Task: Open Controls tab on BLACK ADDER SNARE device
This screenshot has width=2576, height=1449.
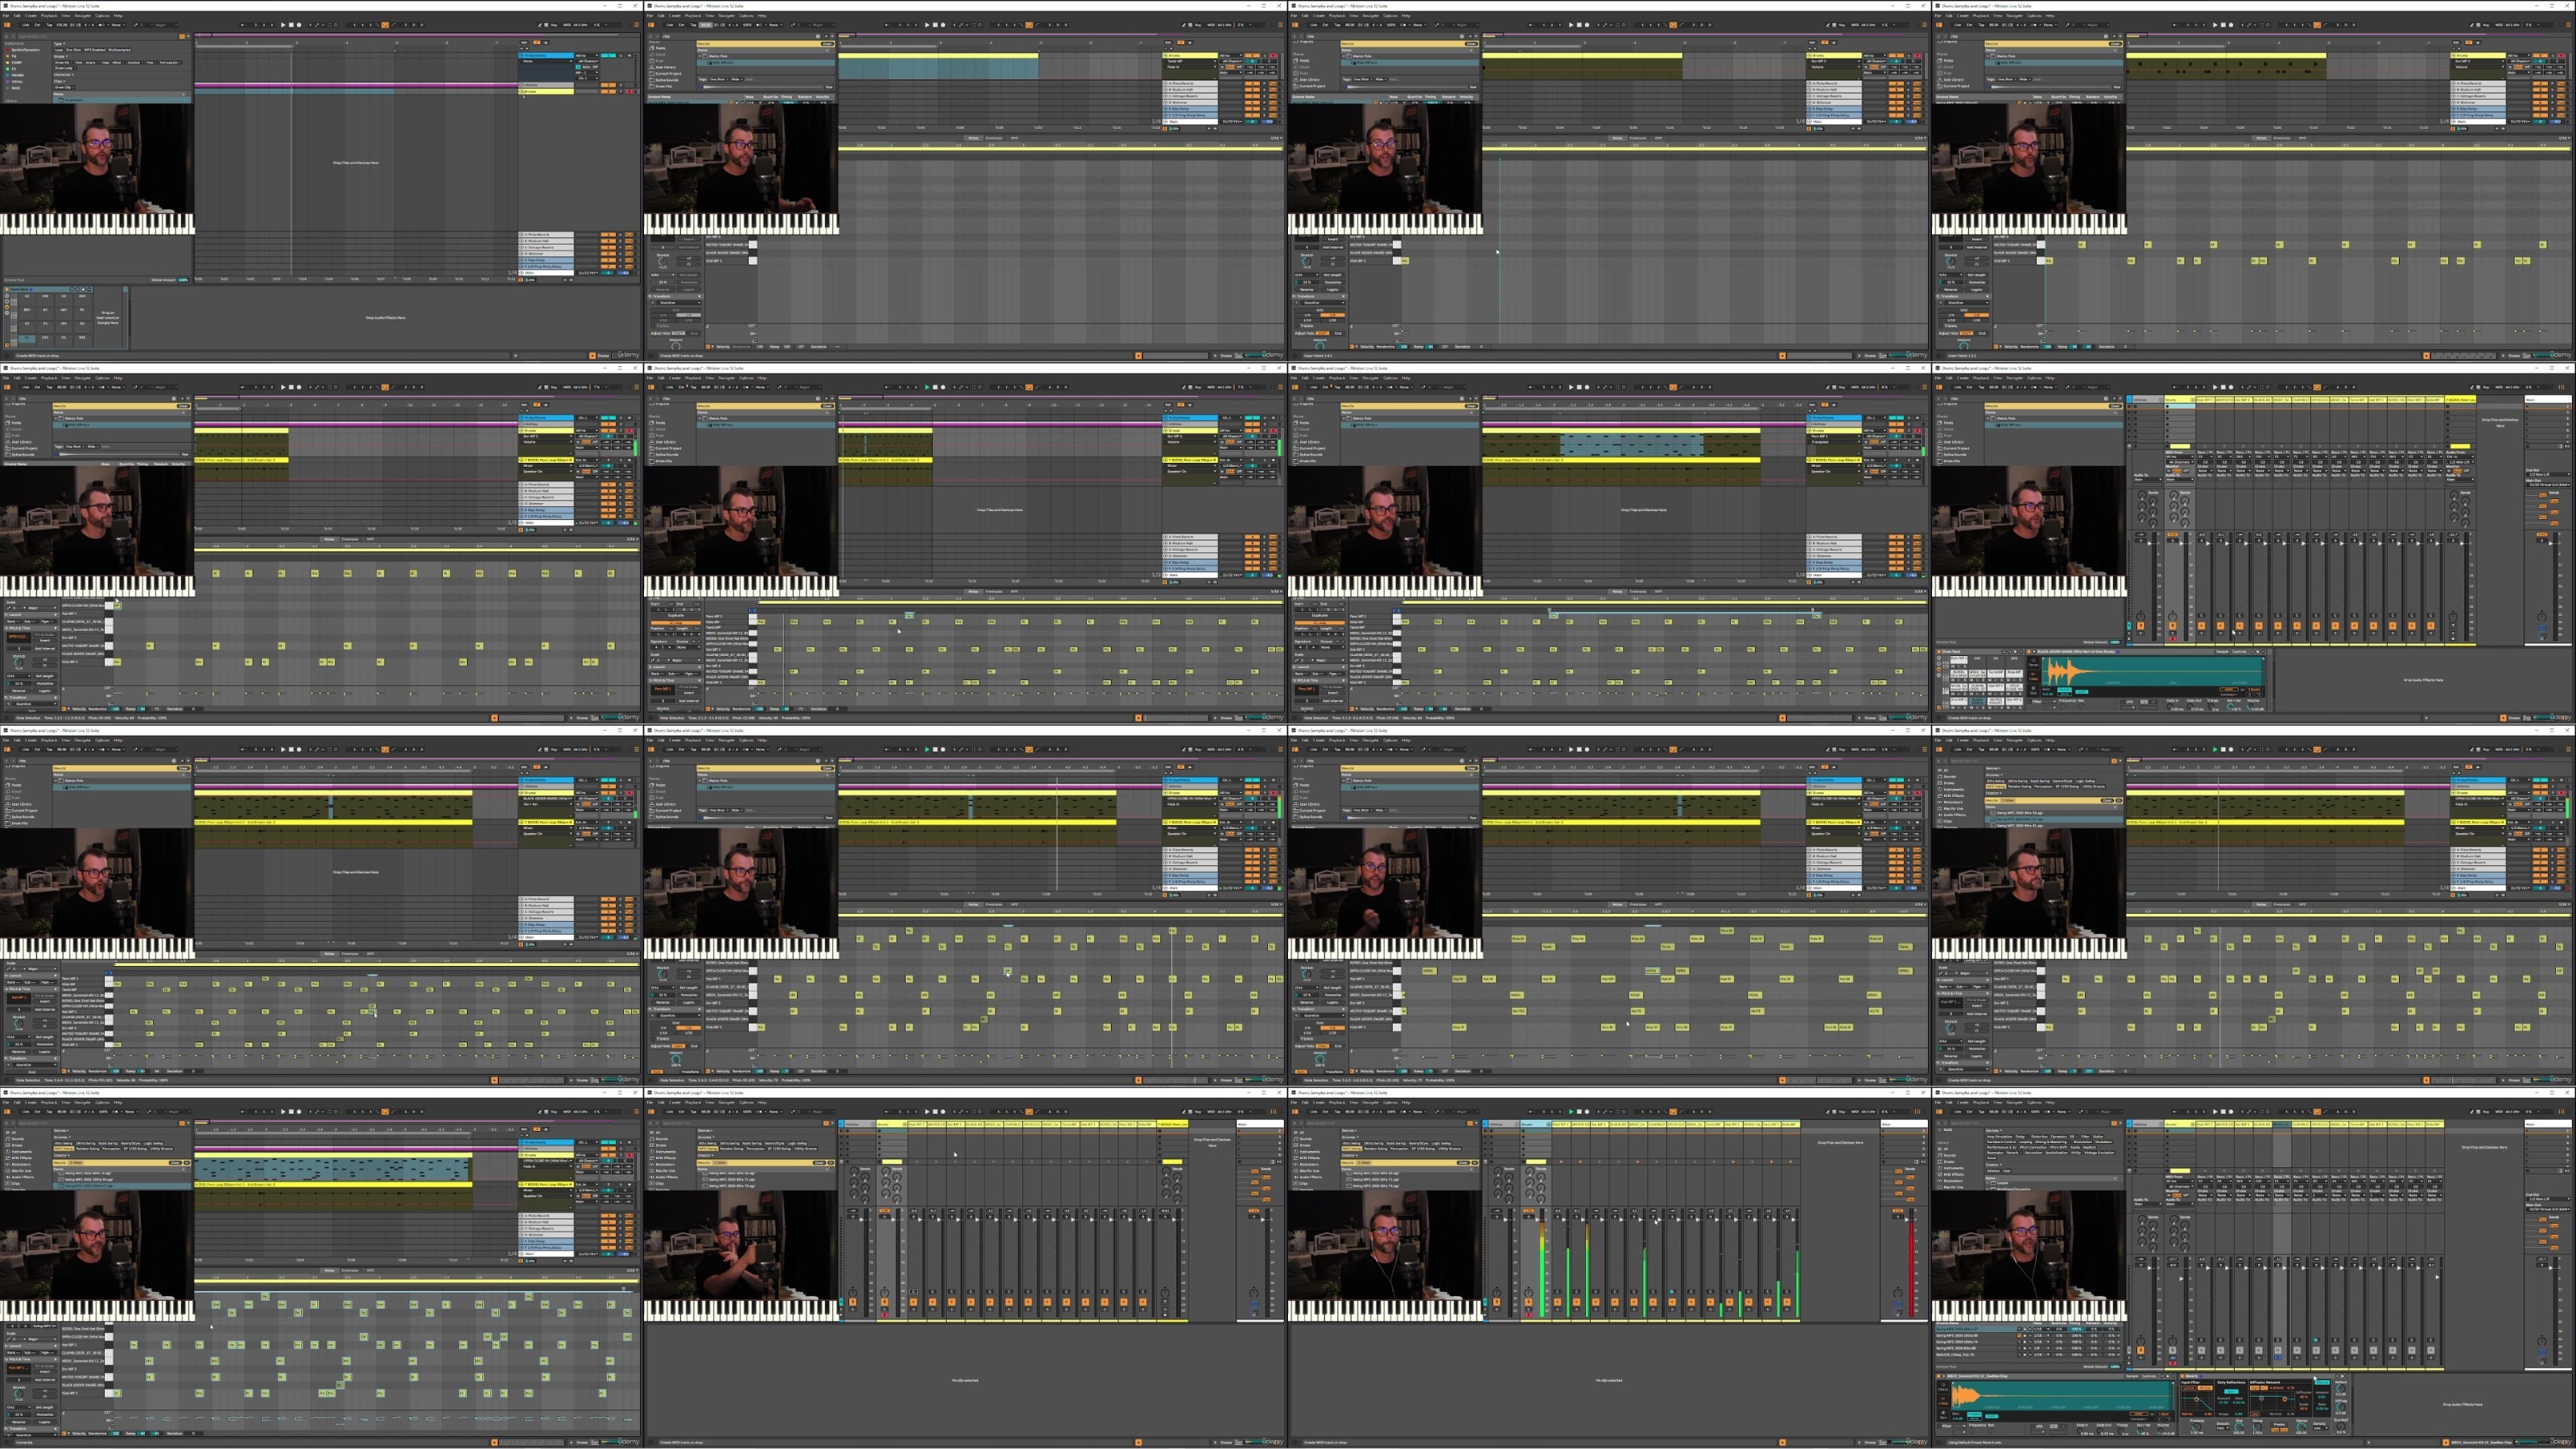Action: (2240, 652)
